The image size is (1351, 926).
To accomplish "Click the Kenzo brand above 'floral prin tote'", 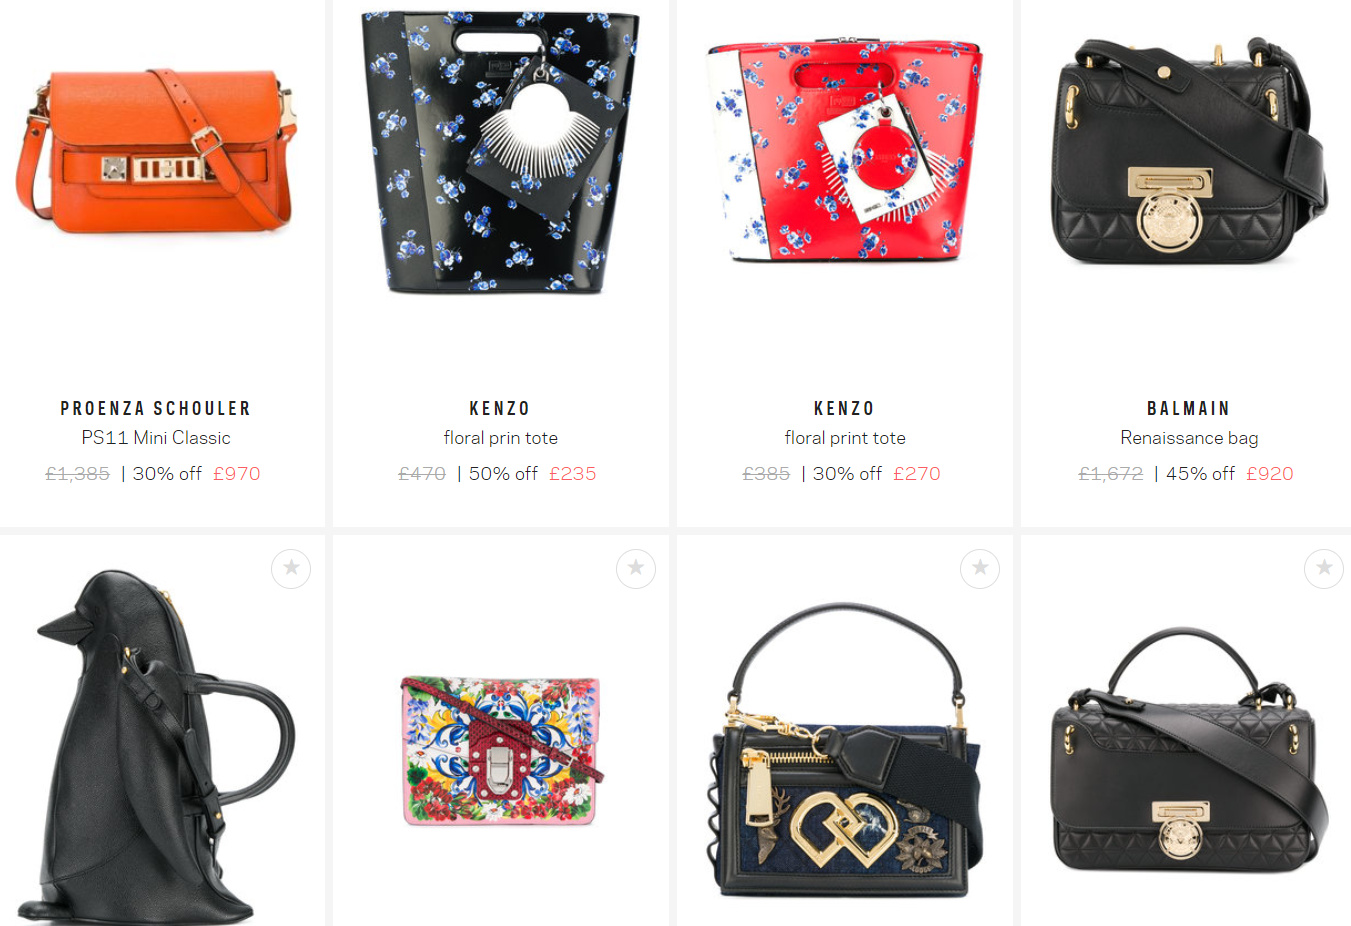I will [x=500, y=408].
